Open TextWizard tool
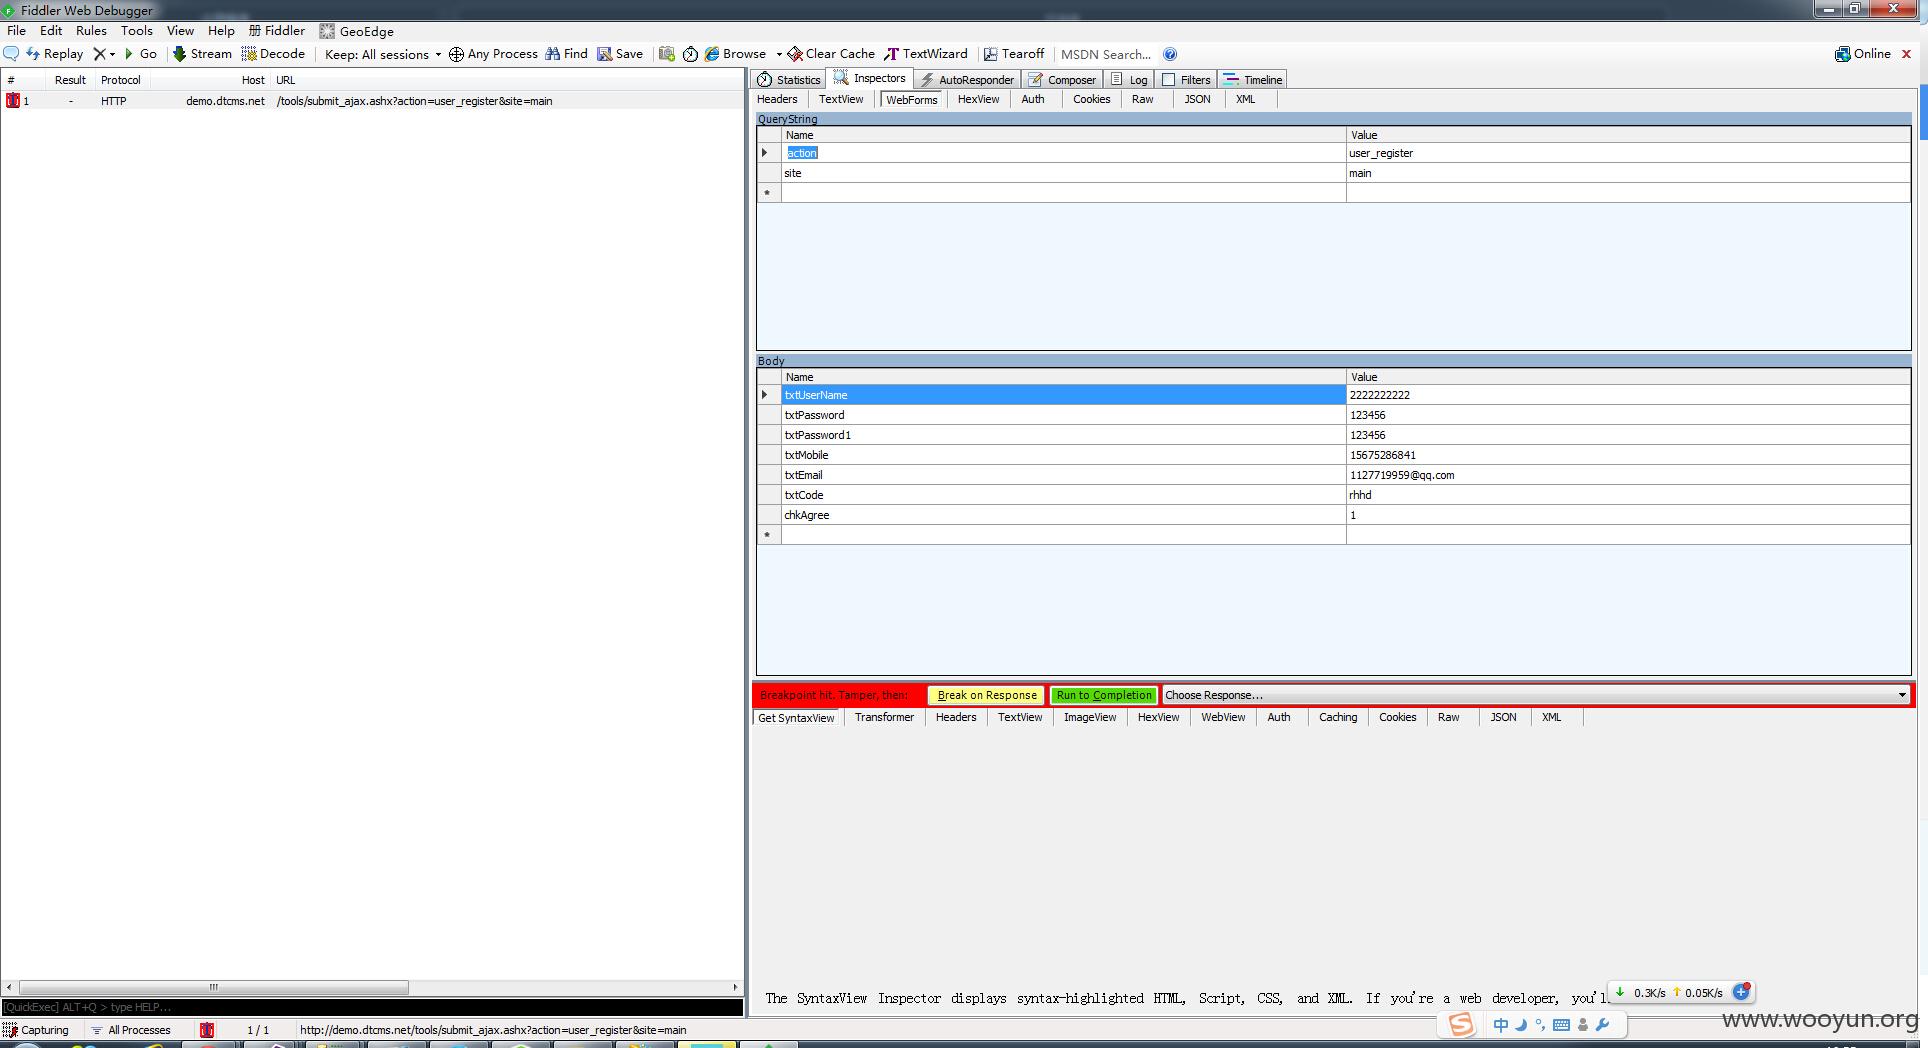 coord(926,54)
